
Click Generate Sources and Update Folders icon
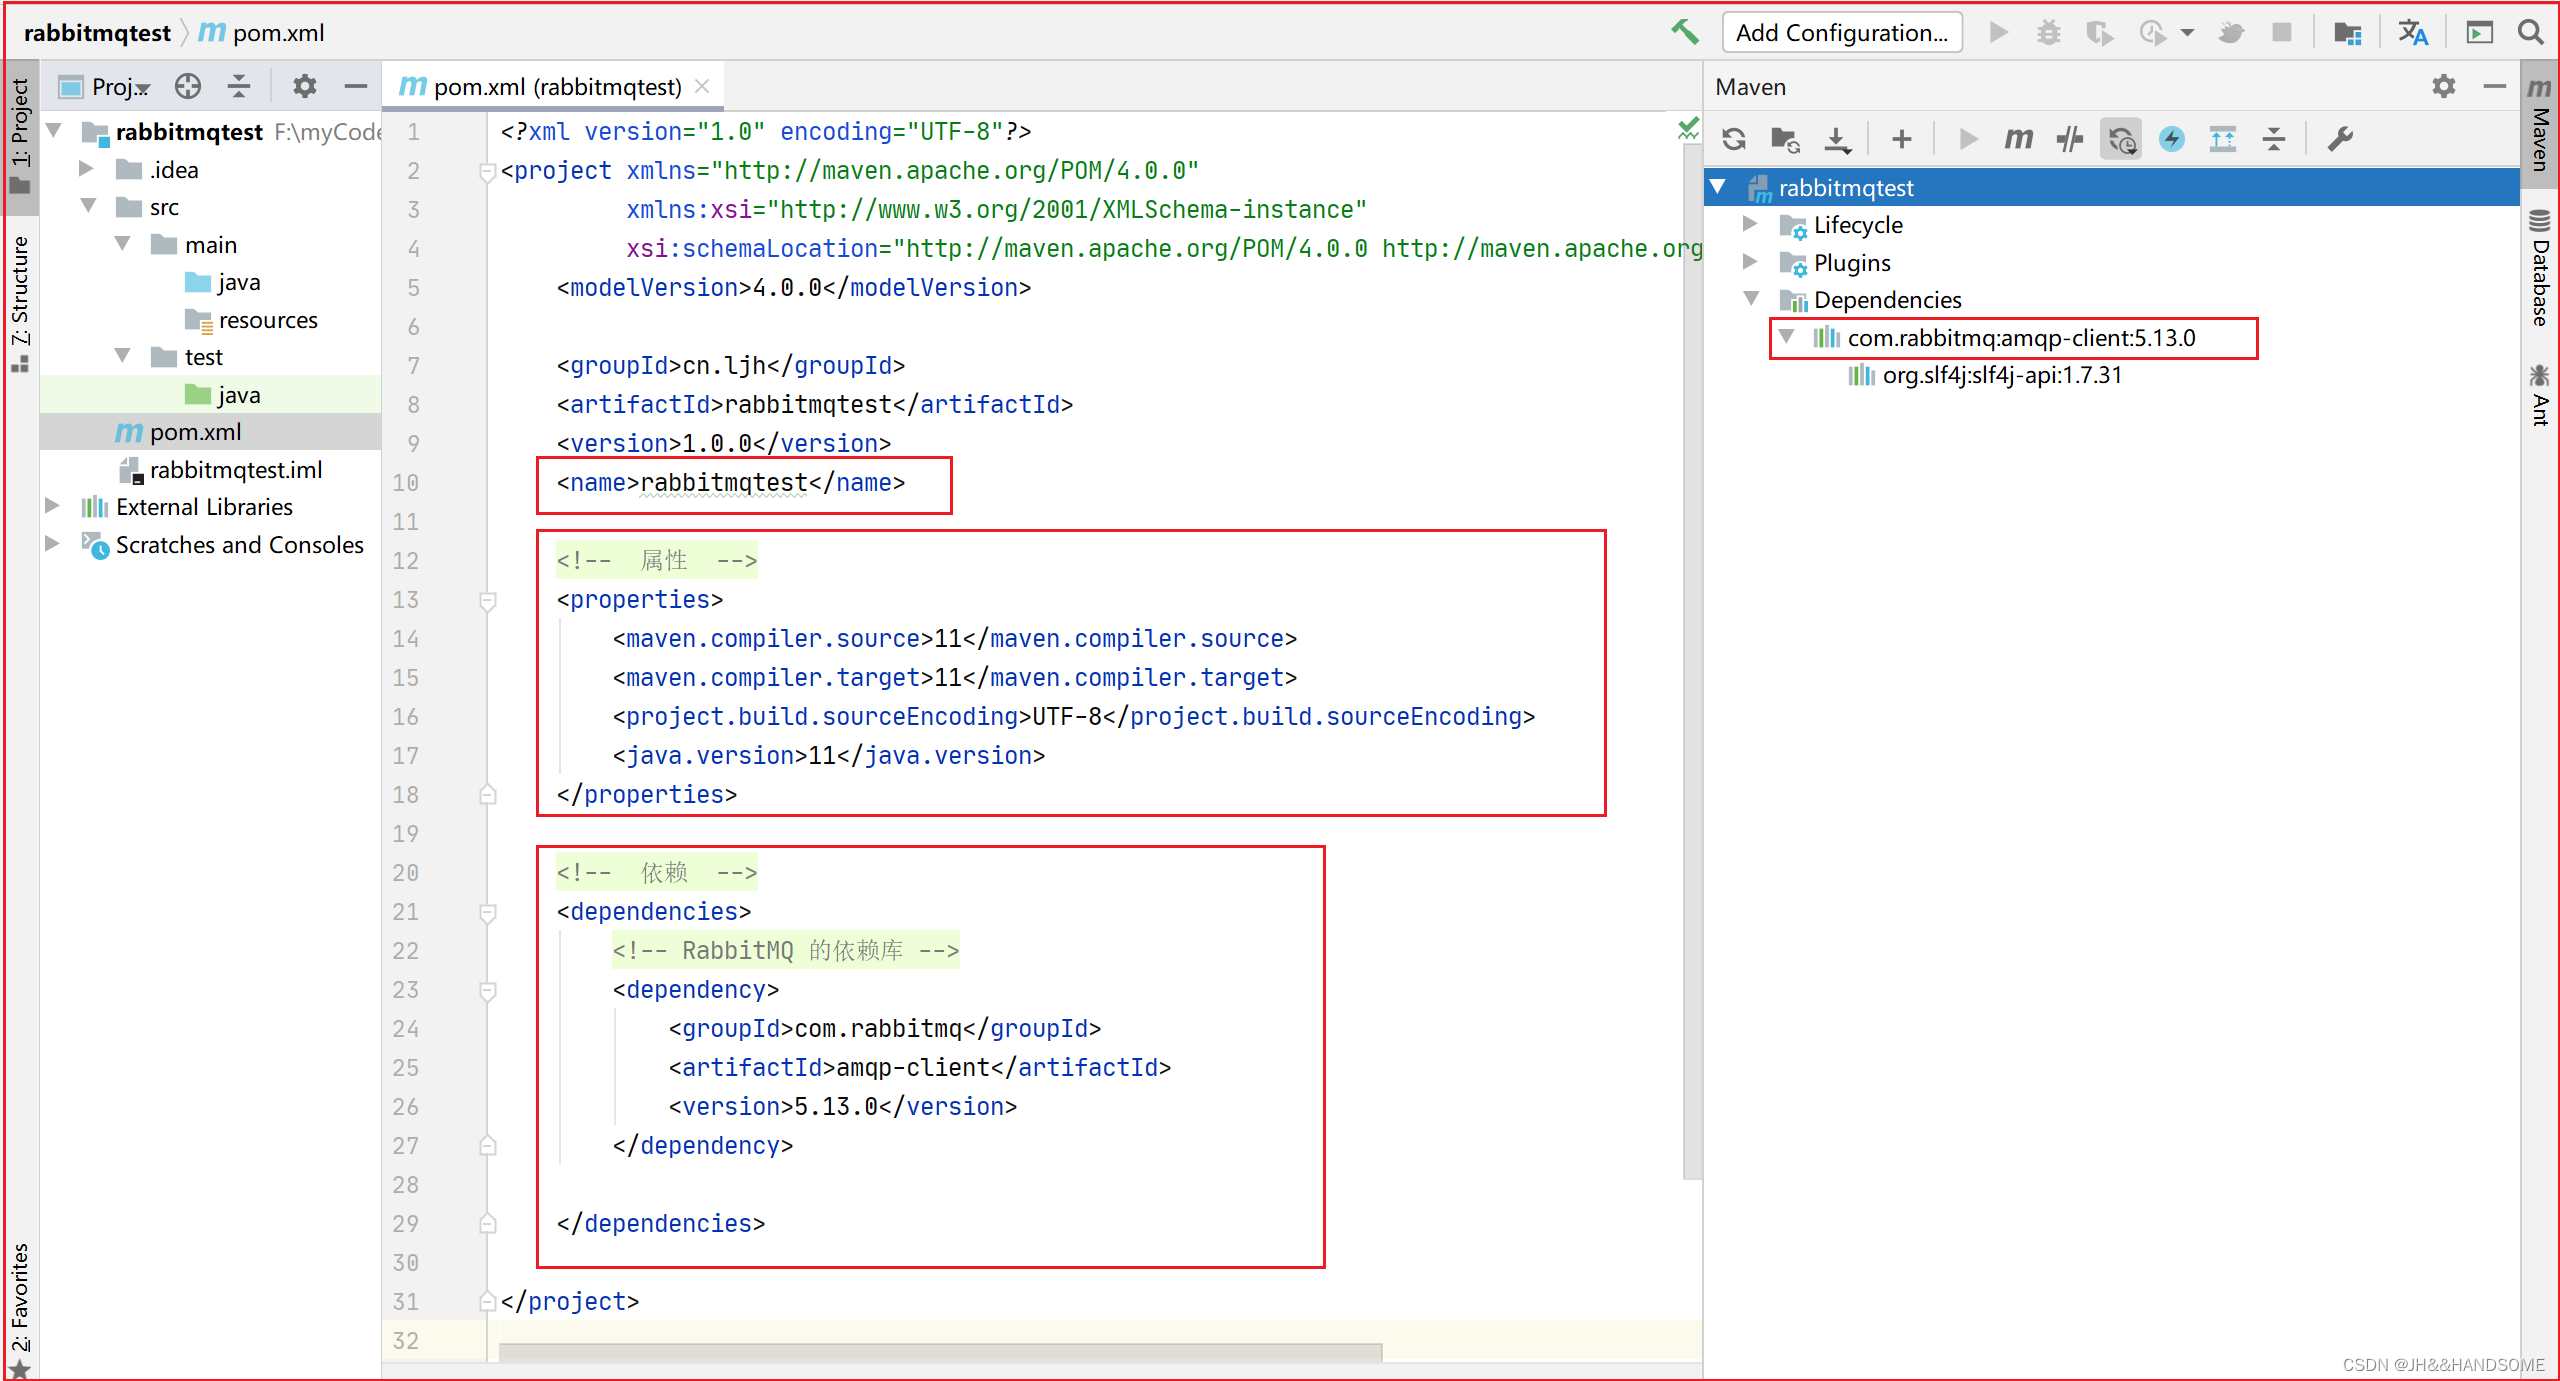click(1785, 139)
